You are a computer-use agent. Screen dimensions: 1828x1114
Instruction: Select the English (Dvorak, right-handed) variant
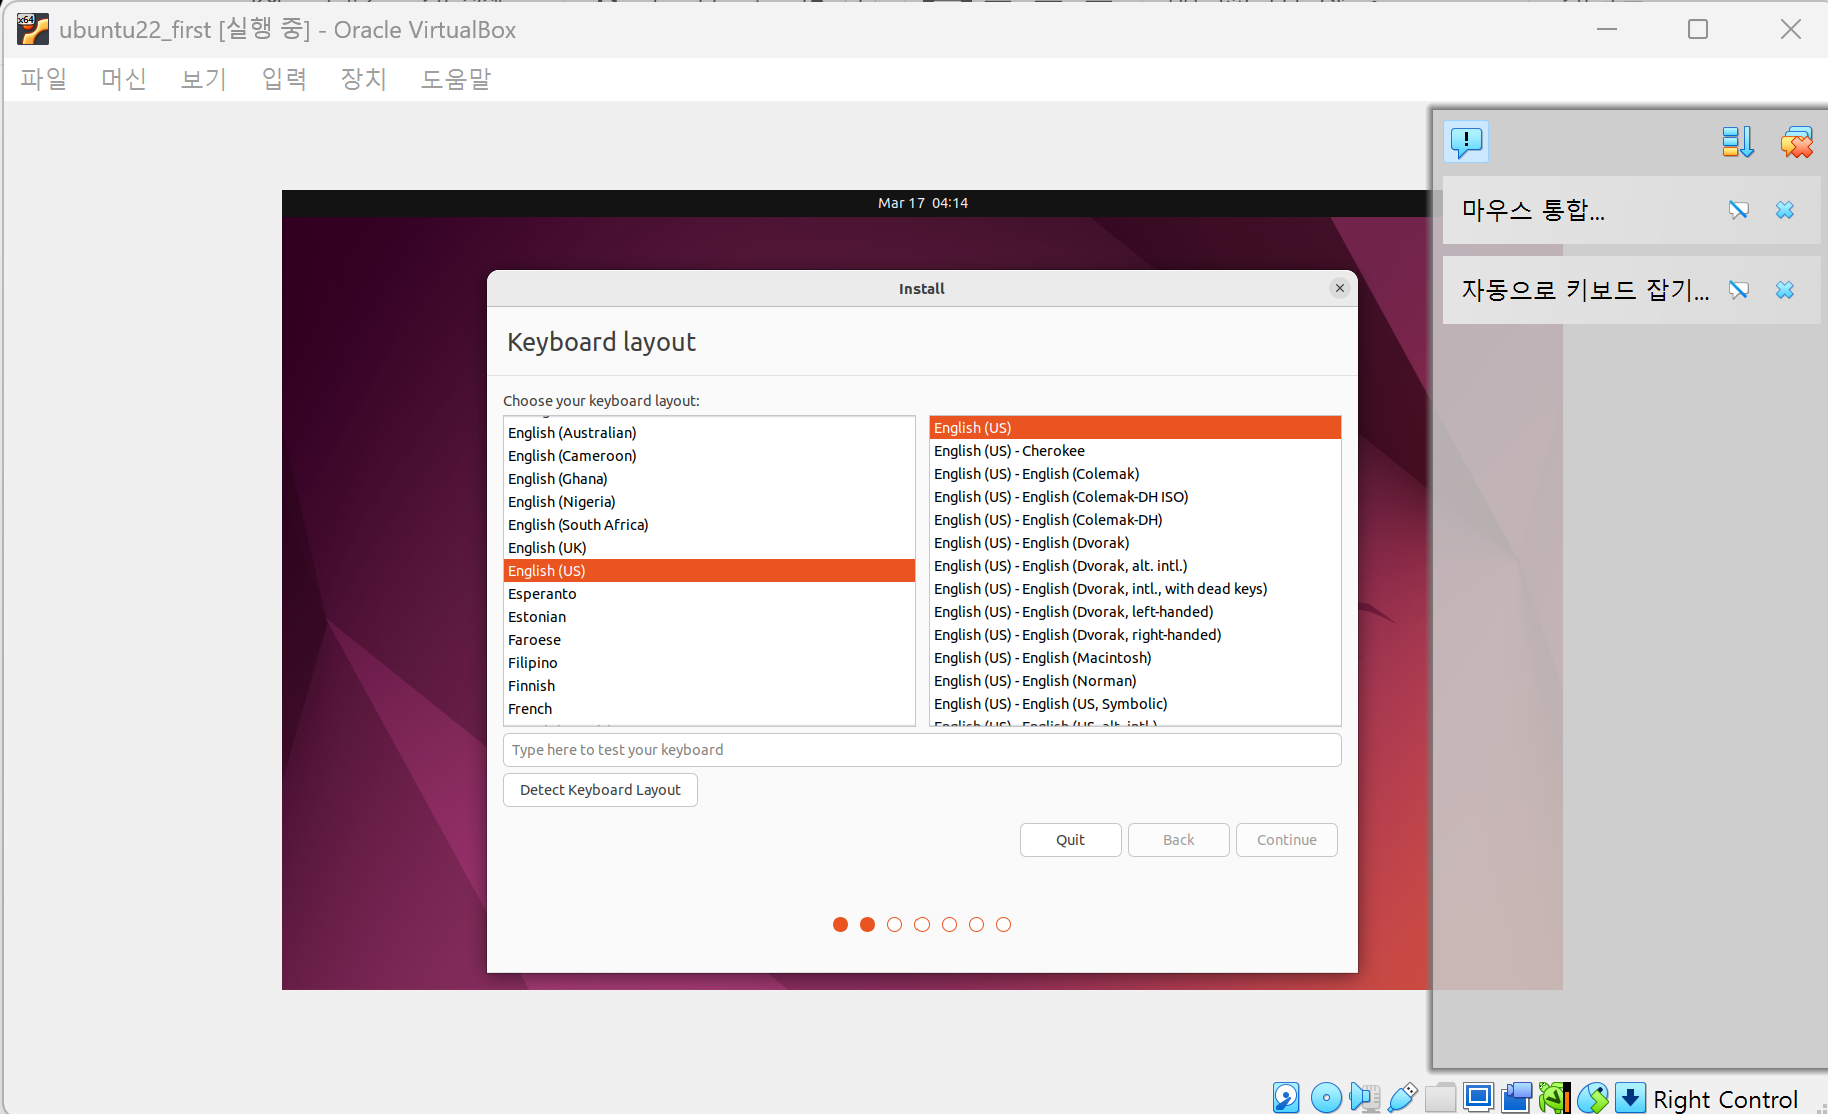(1135, 635)
